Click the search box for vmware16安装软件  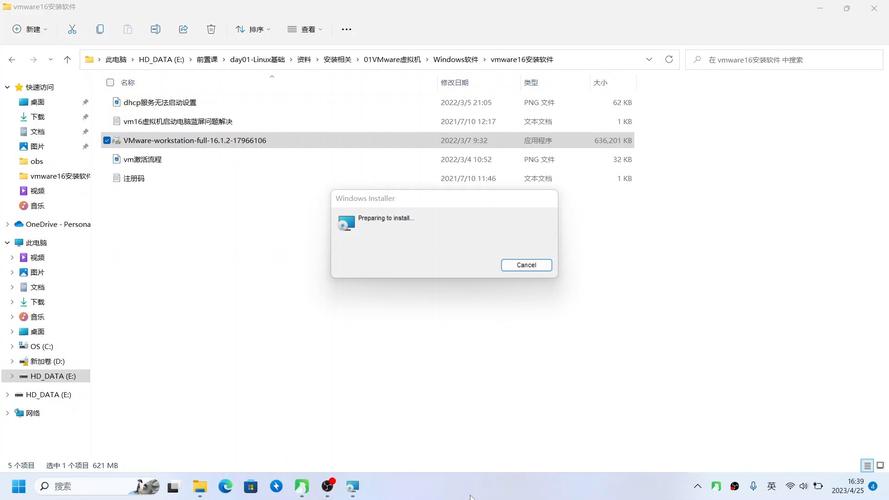pyautogui.click(x=784, y=60)
